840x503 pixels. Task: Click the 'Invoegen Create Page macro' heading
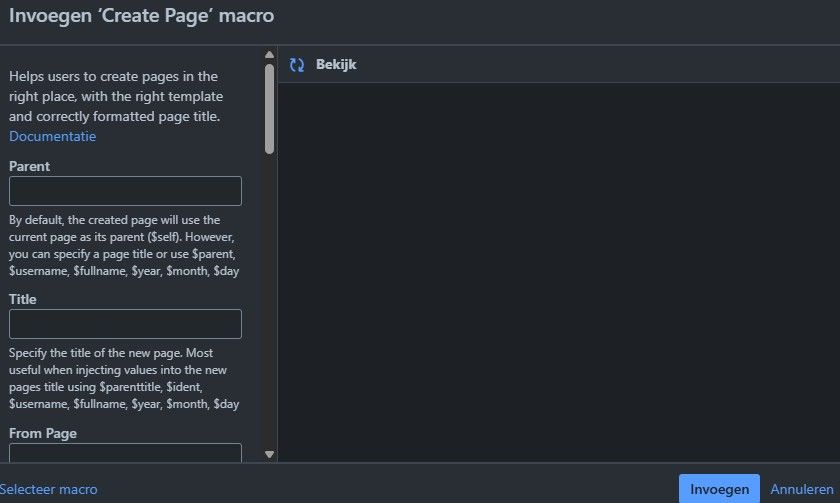141,16
